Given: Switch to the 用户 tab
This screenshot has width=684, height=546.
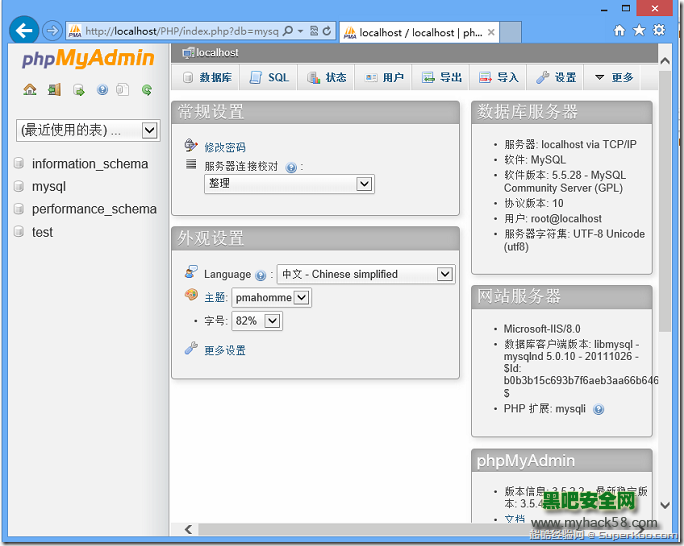Looking at the screenshot, I should pos(383,78).
